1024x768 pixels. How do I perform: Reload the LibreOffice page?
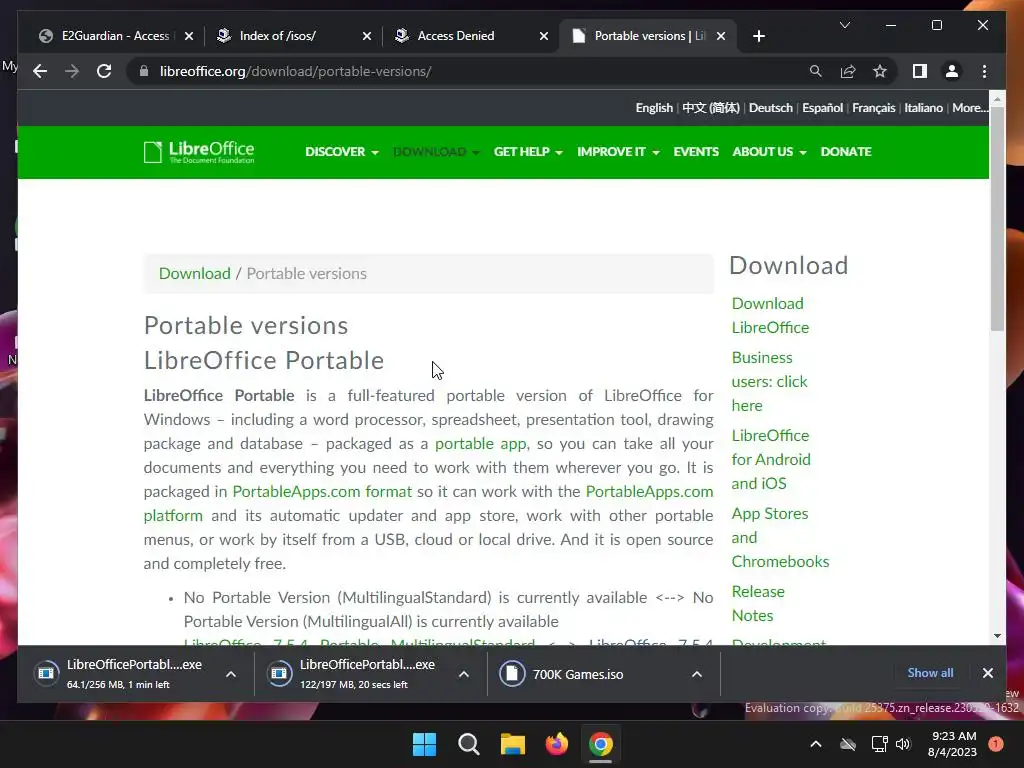[104, 71]
